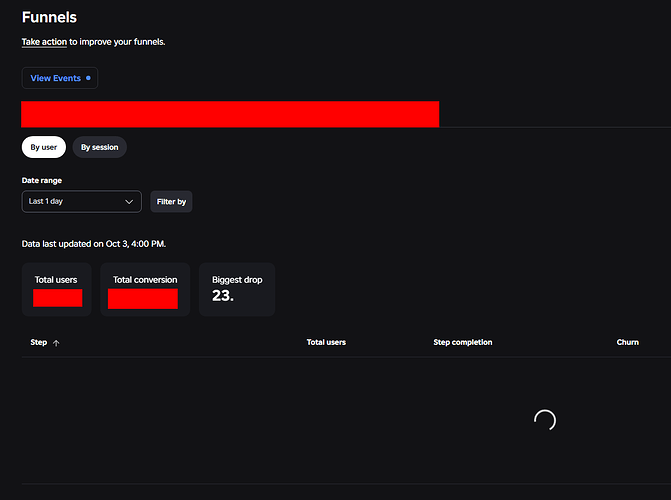
Task: Click the Data last updated timestamp text
Action: tap(94, 244)
